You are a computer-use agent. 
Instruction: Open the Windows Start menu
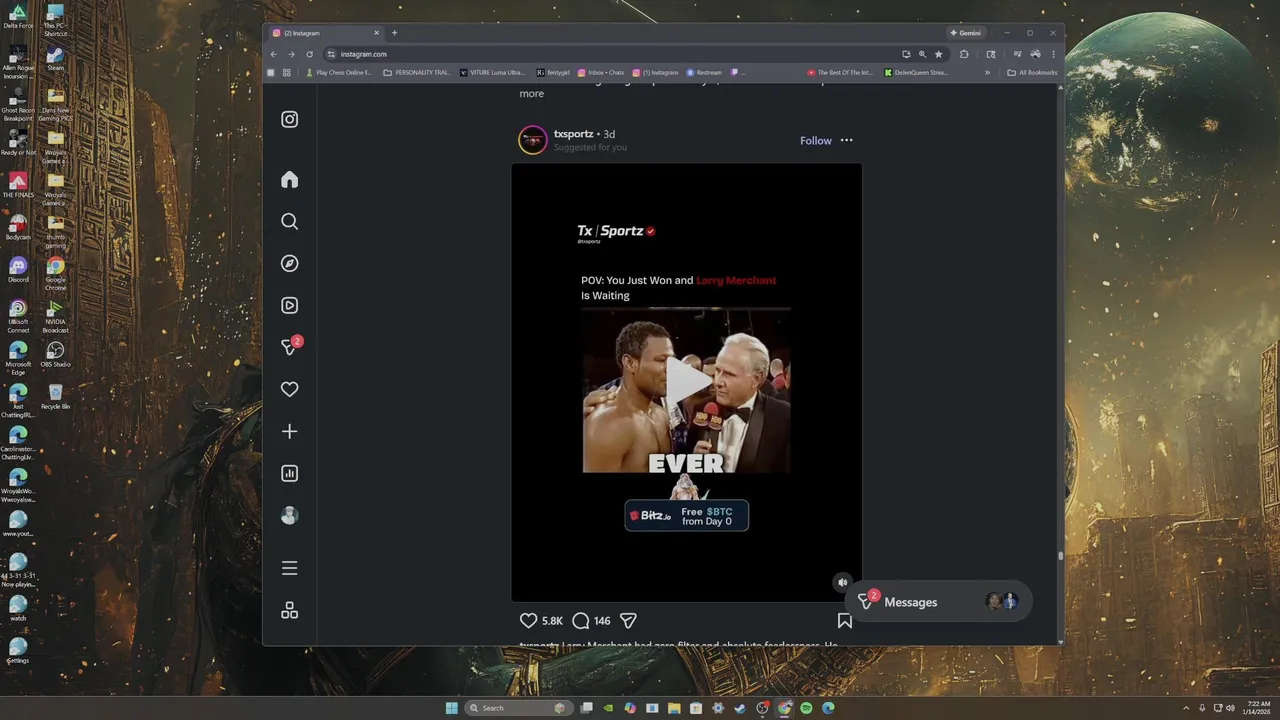click(452, 708)
